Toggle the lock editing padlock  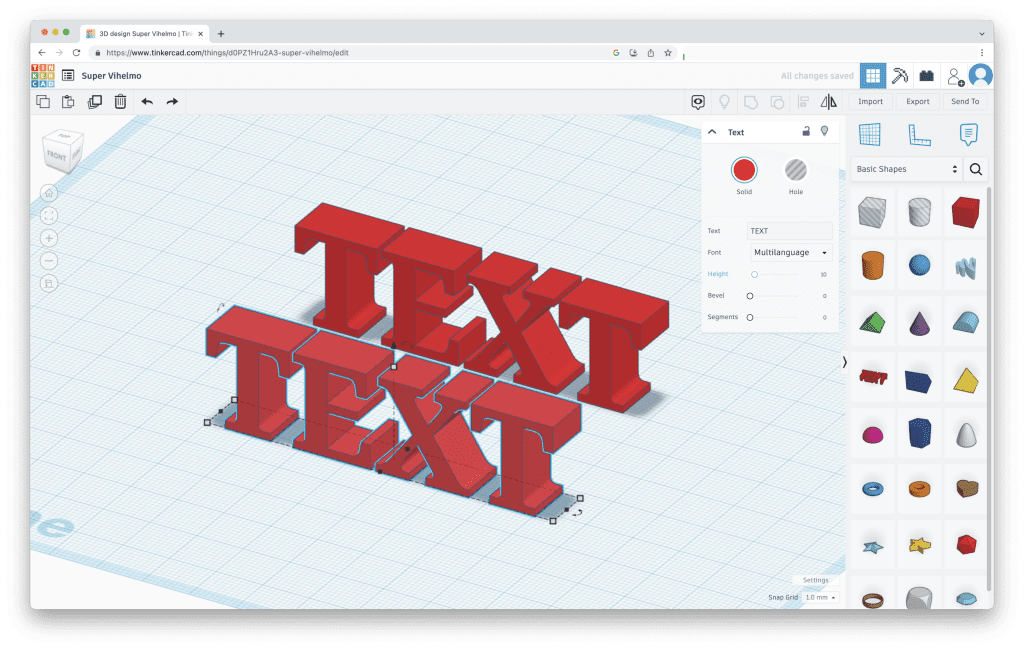click(806, 131)
